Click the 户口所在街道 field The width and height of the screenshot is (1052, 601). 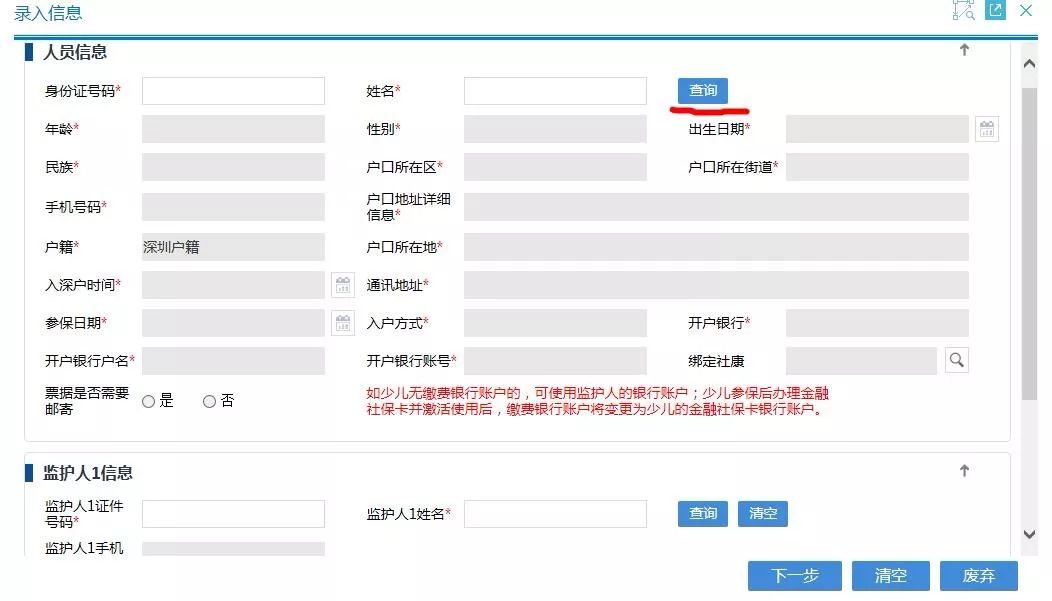tap(878, 167)
